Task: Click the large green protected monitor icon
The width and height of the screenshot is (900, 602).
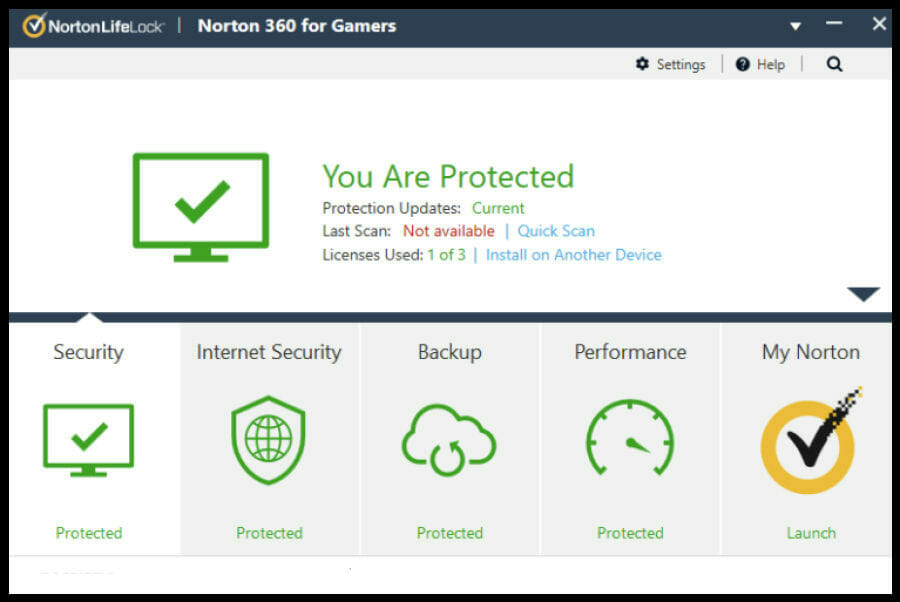Action: click(201, 207)
